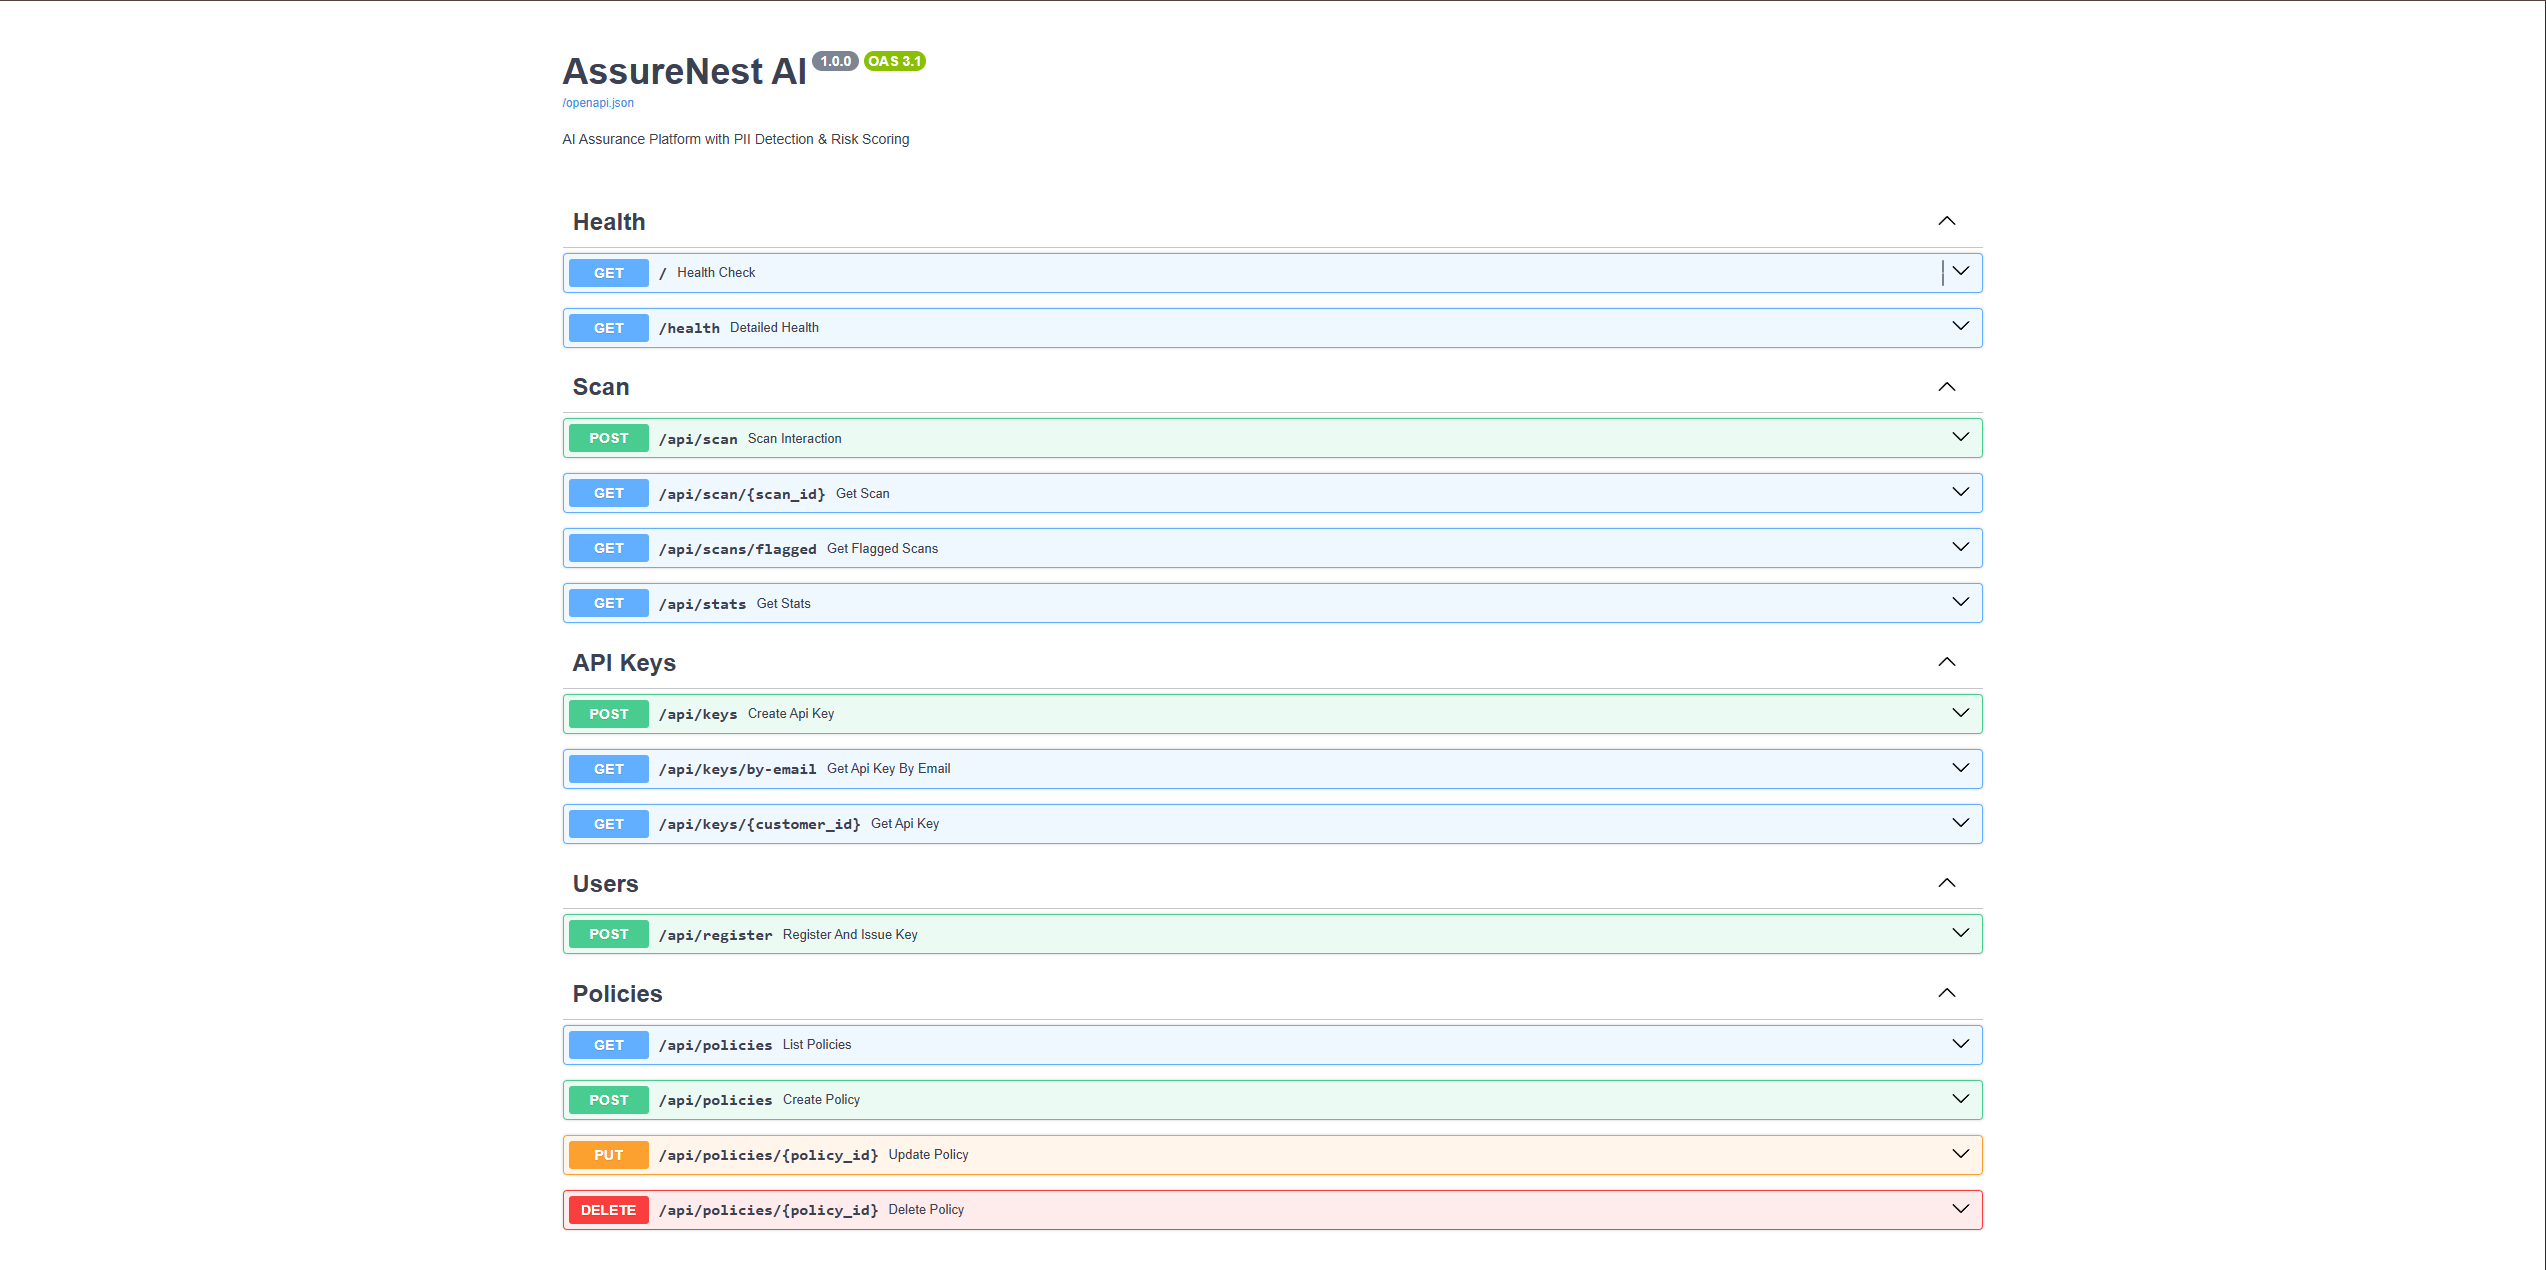Click the /api/scans/flagged endpoint path
Viewport: 2546px width, 1270px height.
(737, 549)
